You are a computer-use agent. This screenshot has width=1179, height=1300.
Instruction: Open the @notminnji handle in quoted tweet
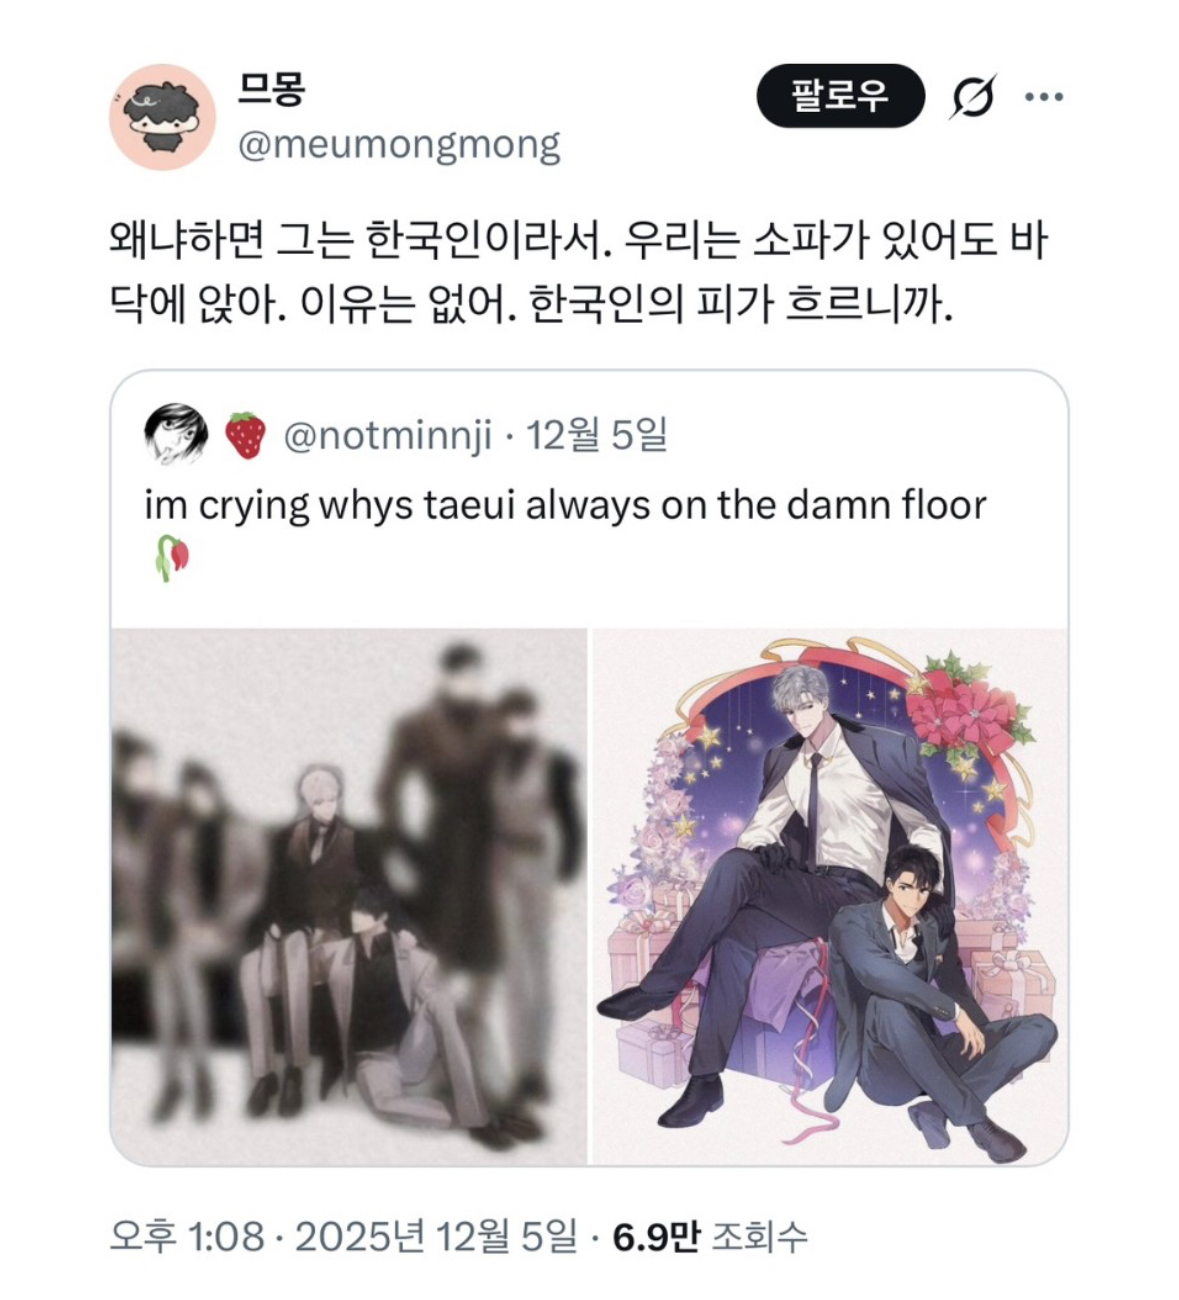point(388,436)
